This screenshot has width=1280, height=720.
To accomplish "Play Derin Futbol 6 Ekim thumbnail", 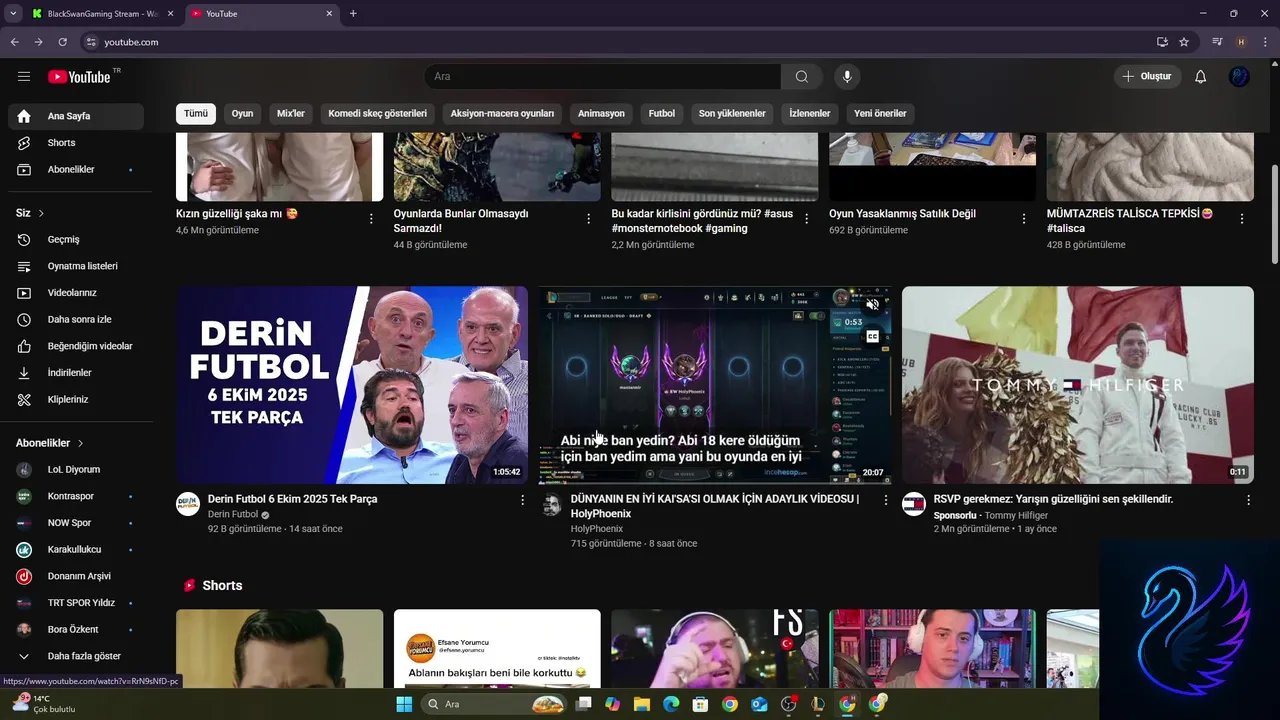I will click(352, 385).
